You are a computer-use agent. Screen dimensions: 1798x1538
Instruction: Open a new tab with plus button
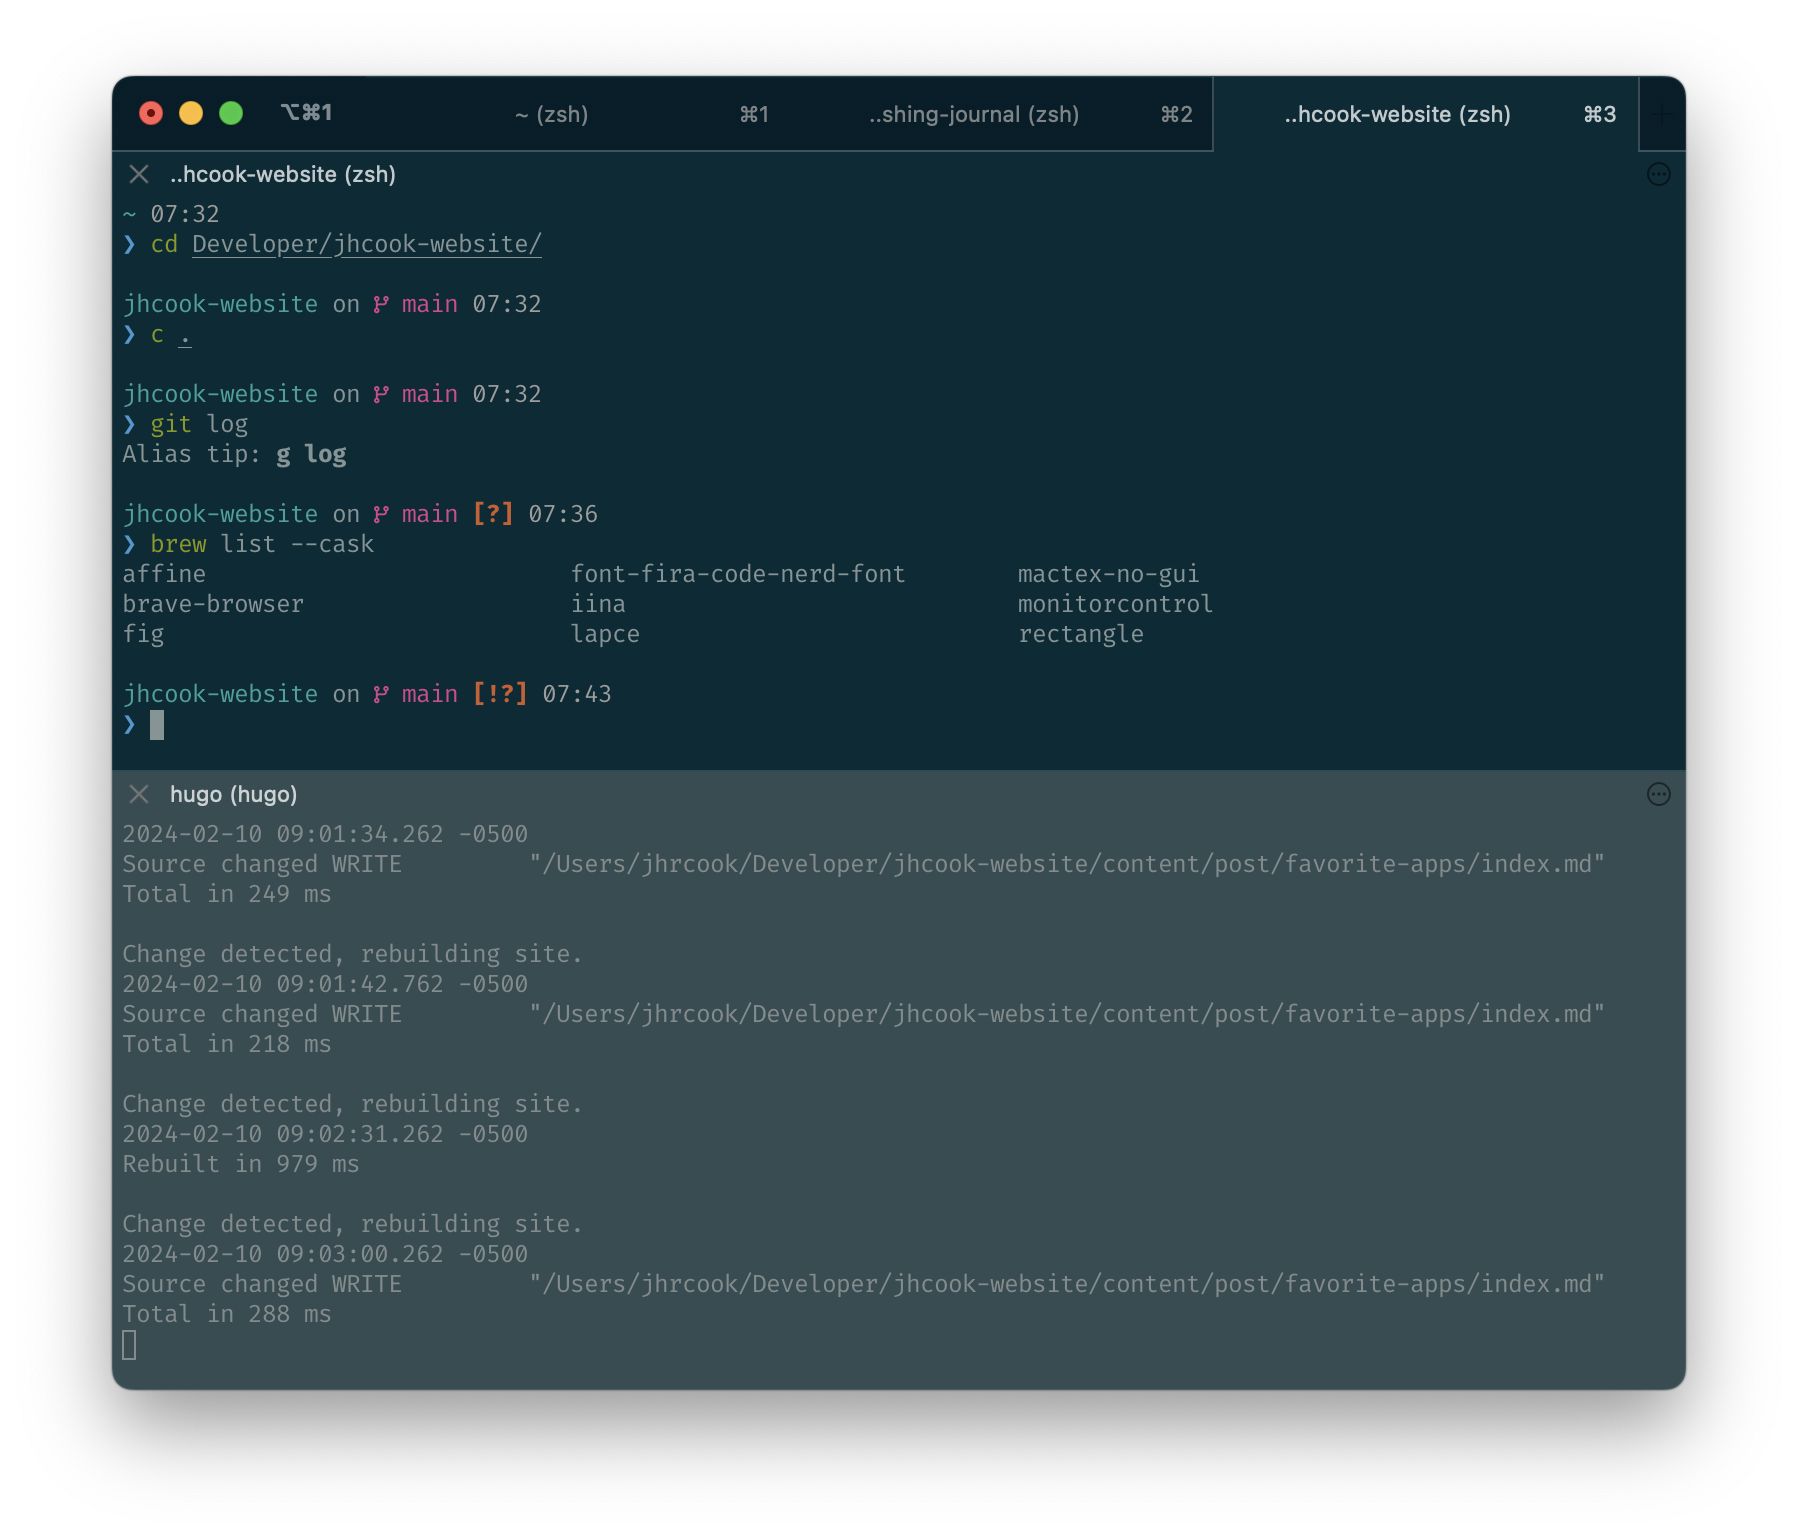(1661, 114)
